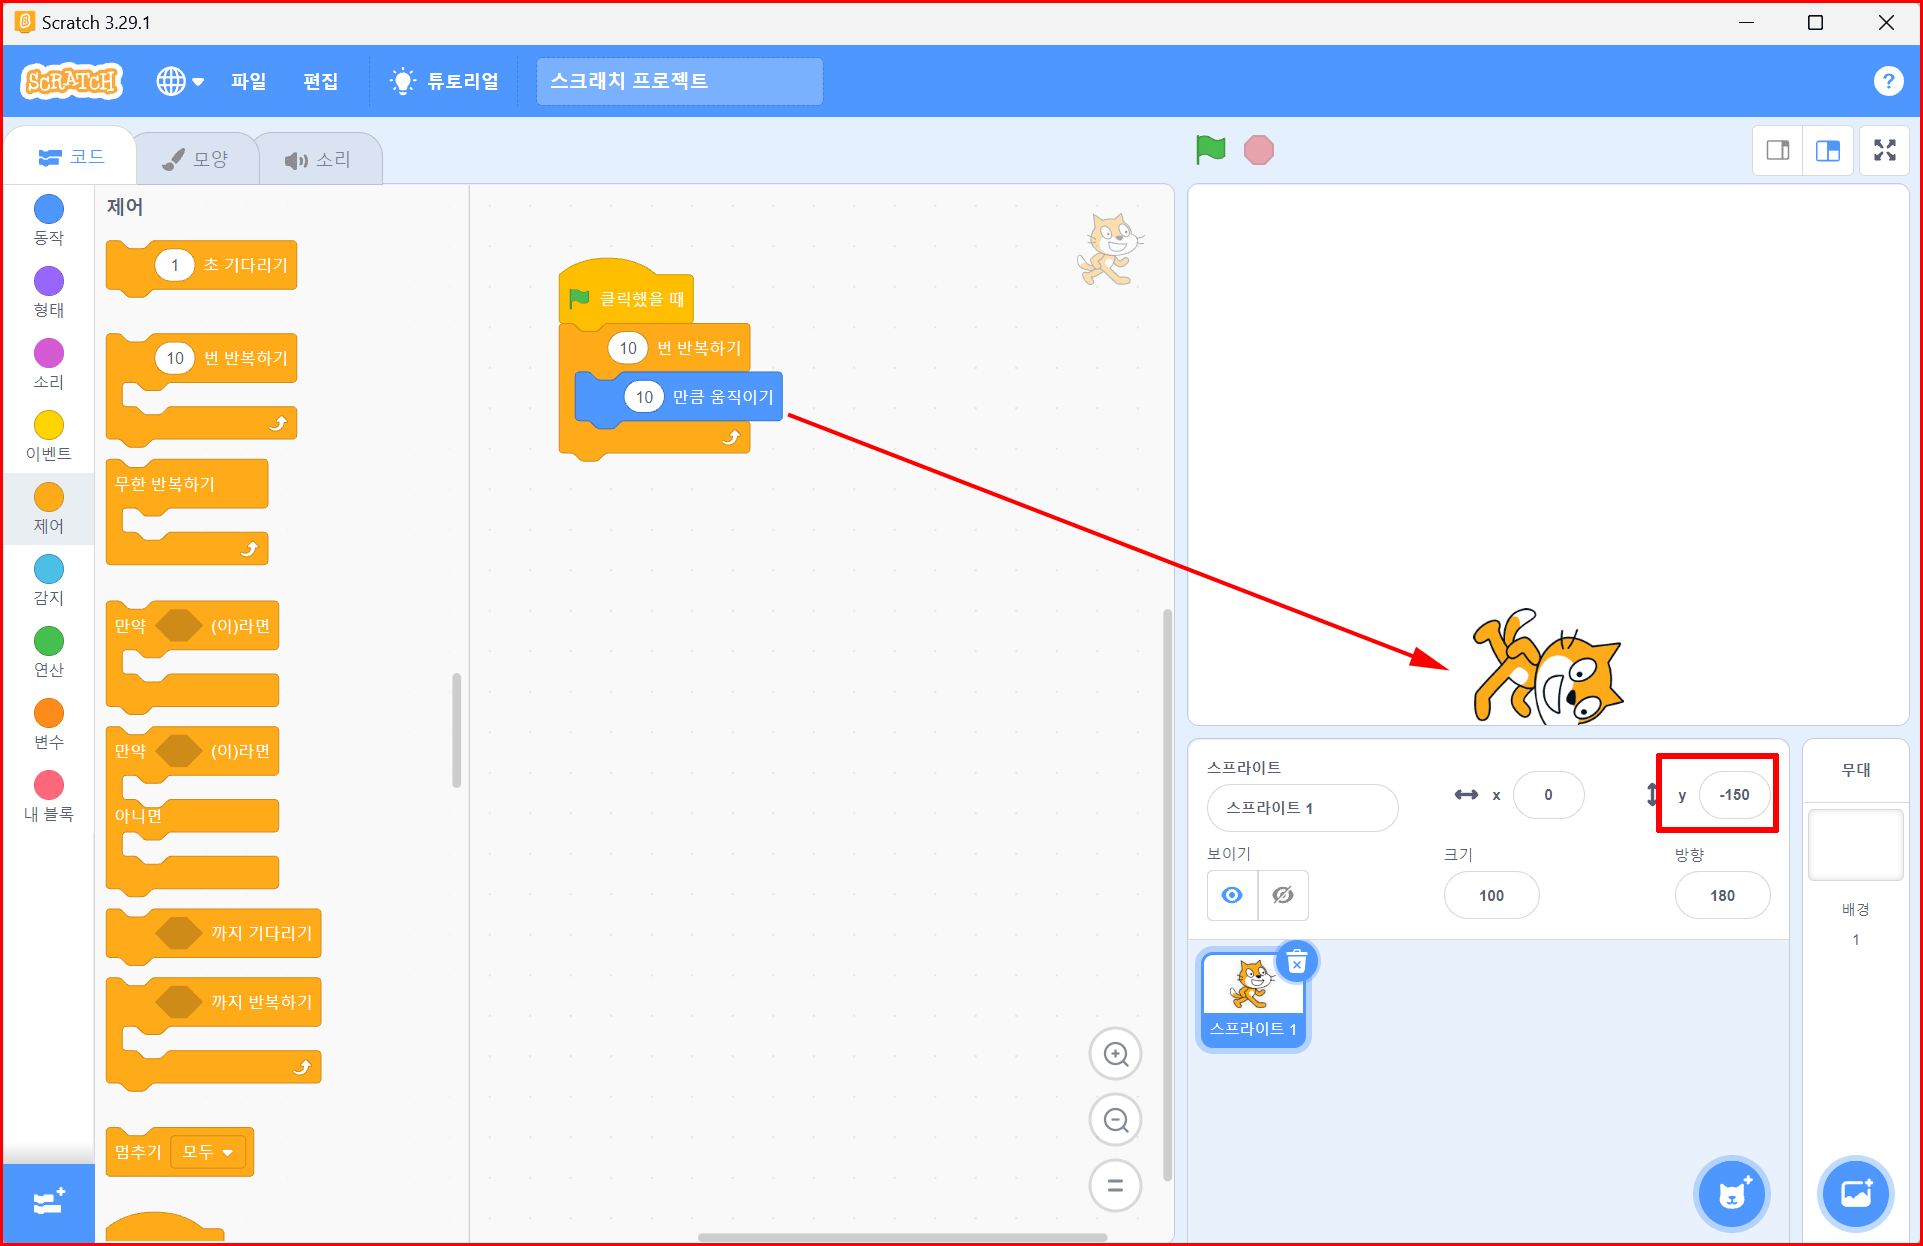This screenshot has width=1923, height=1246.
Task: Zoom out the code workspace
Action: pyautogui.click(x=1115, y=1120)
